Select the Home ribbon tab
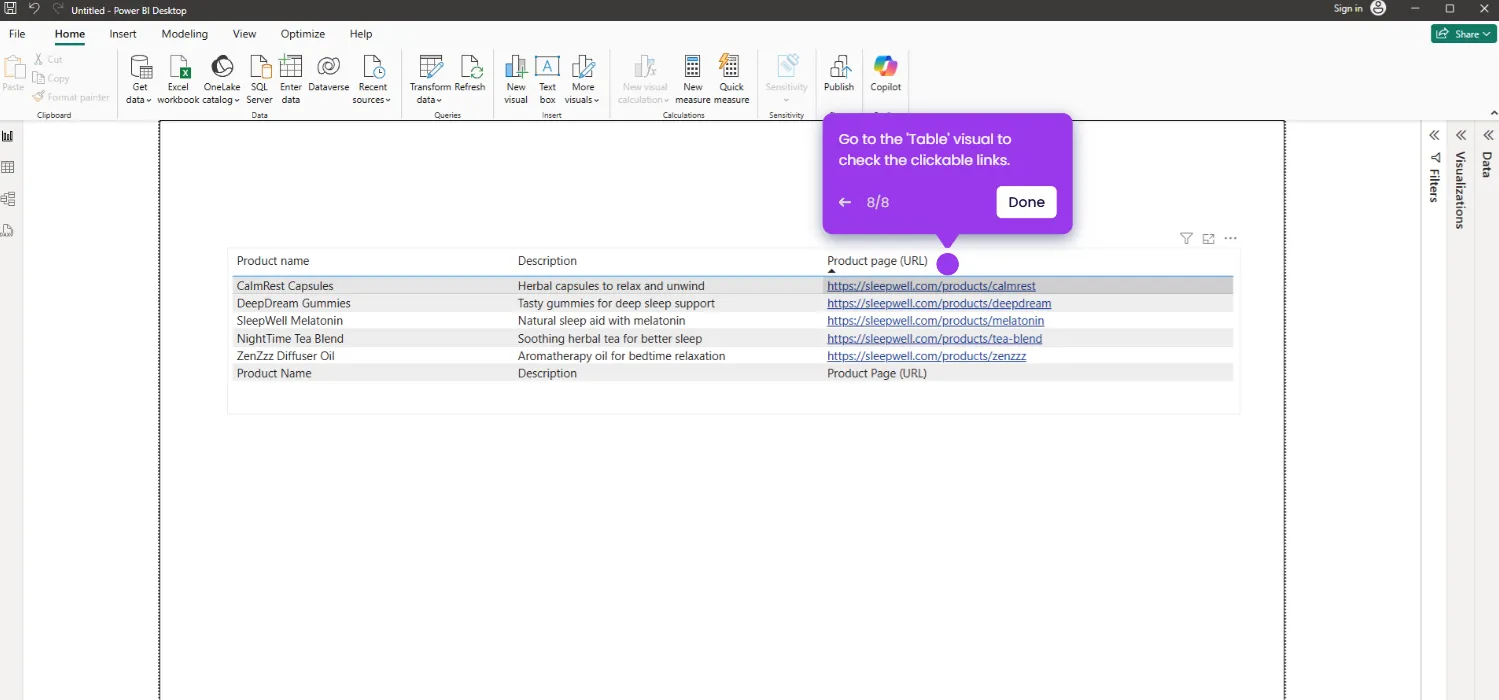Image resolution: width=1499 pixels, height=700 pixels. pyautogui.click(x=70, y=34)
